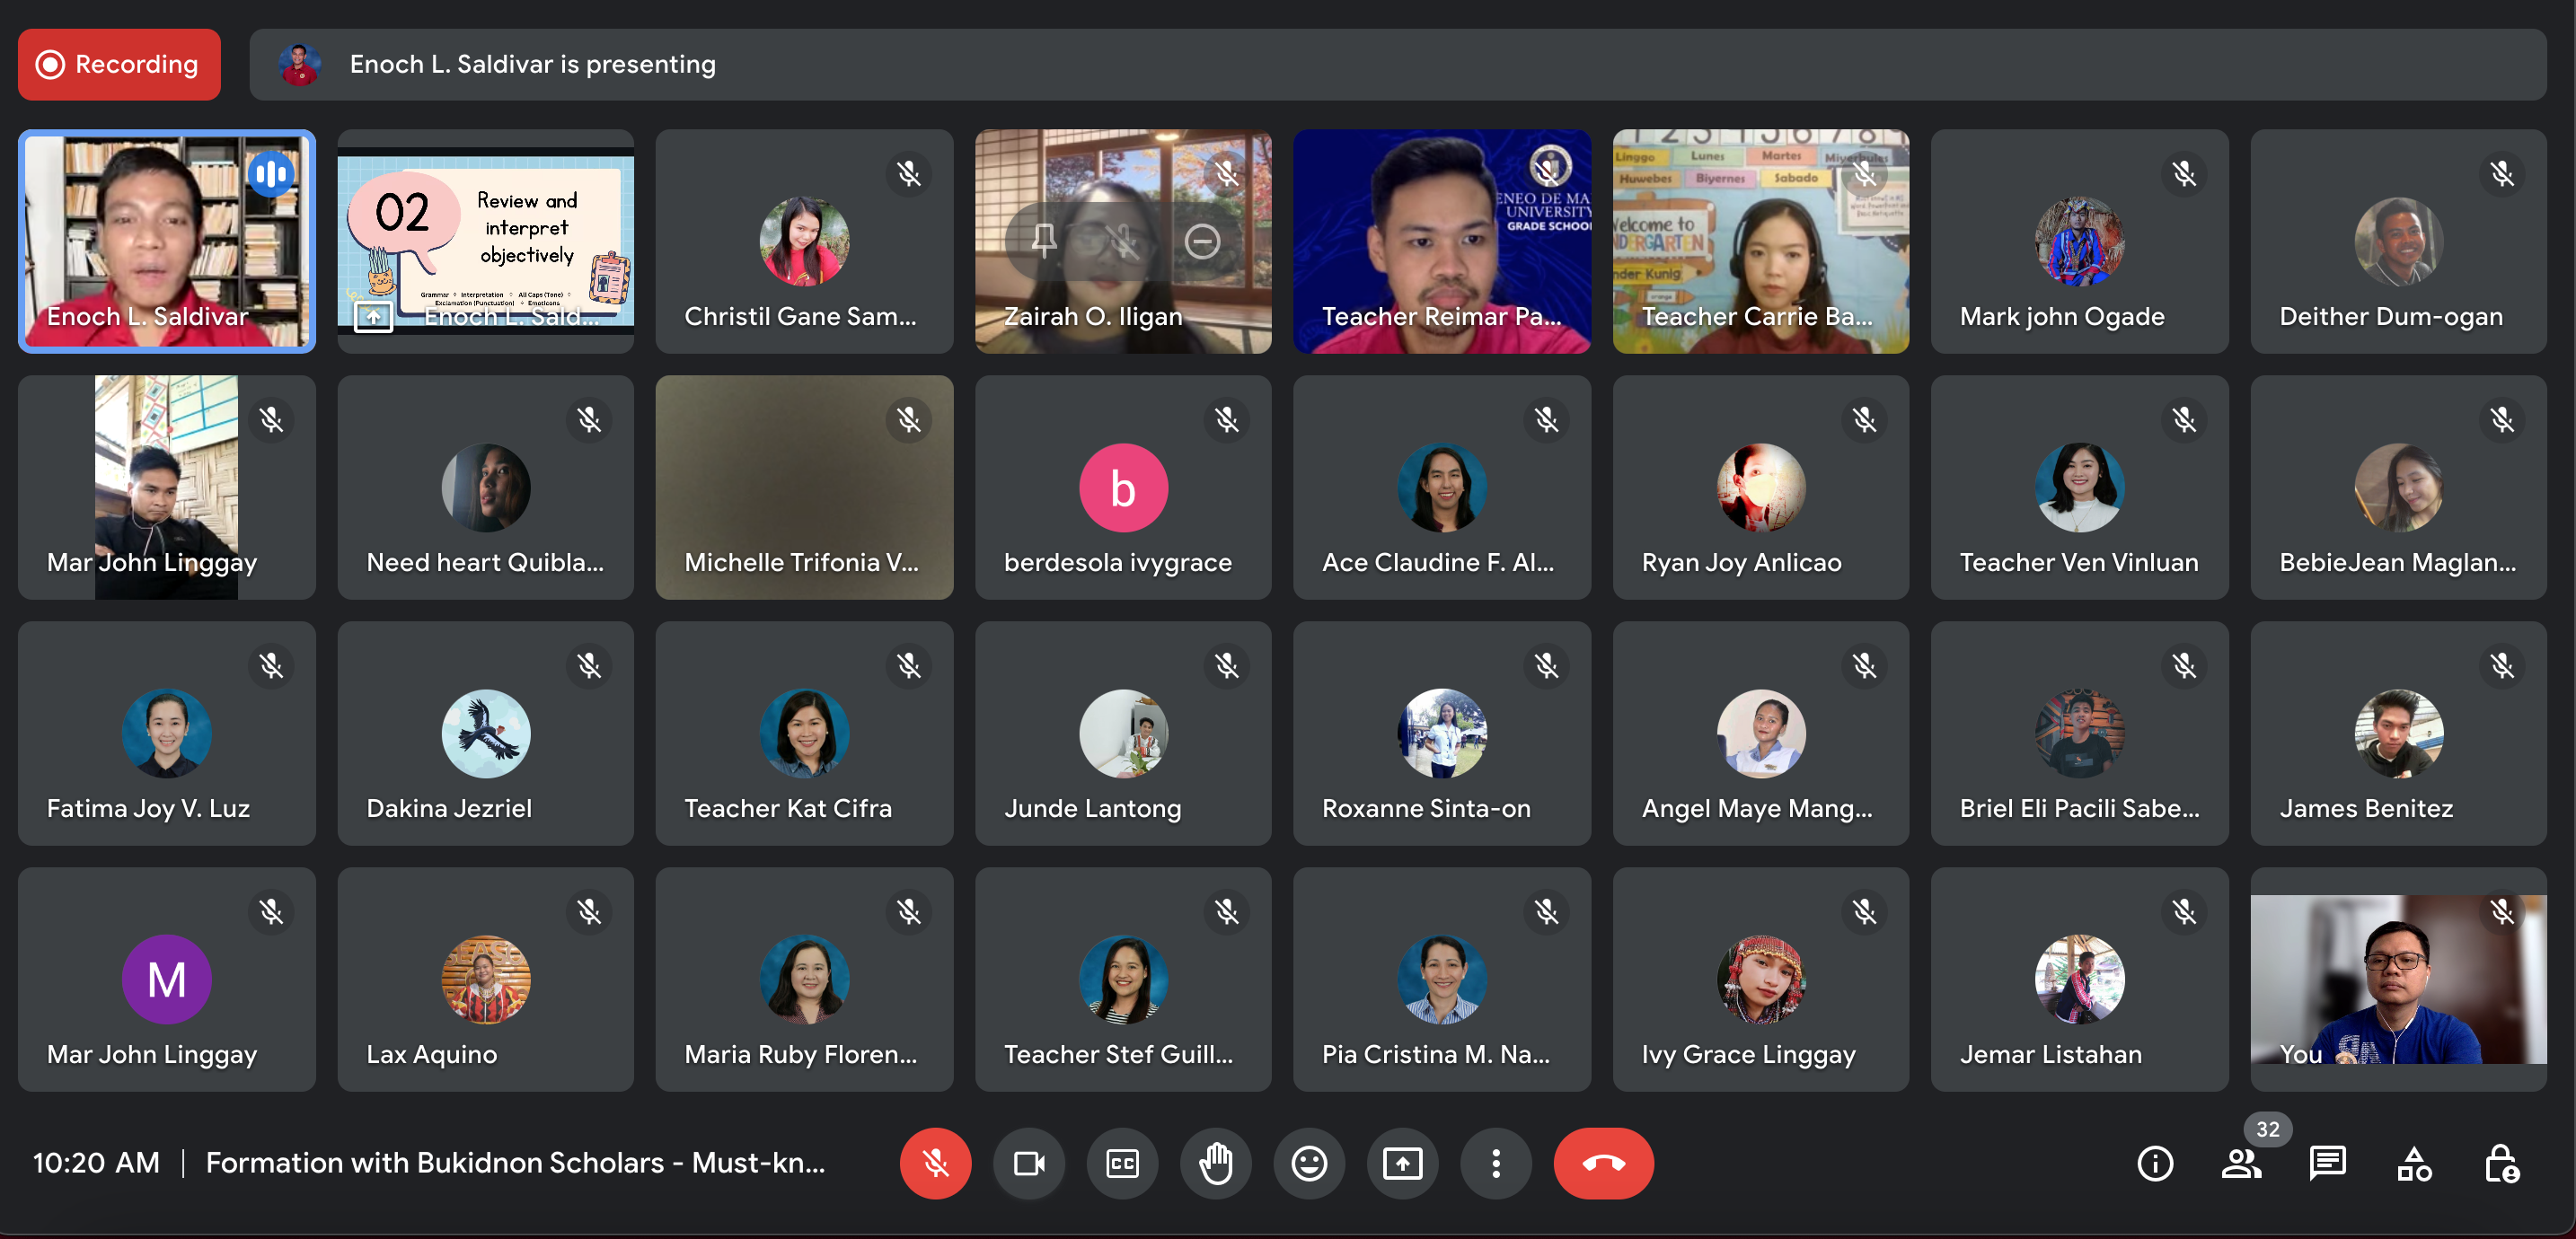Click the Recording indicator
This screenshot has height=1239, width=2576.
119,64
